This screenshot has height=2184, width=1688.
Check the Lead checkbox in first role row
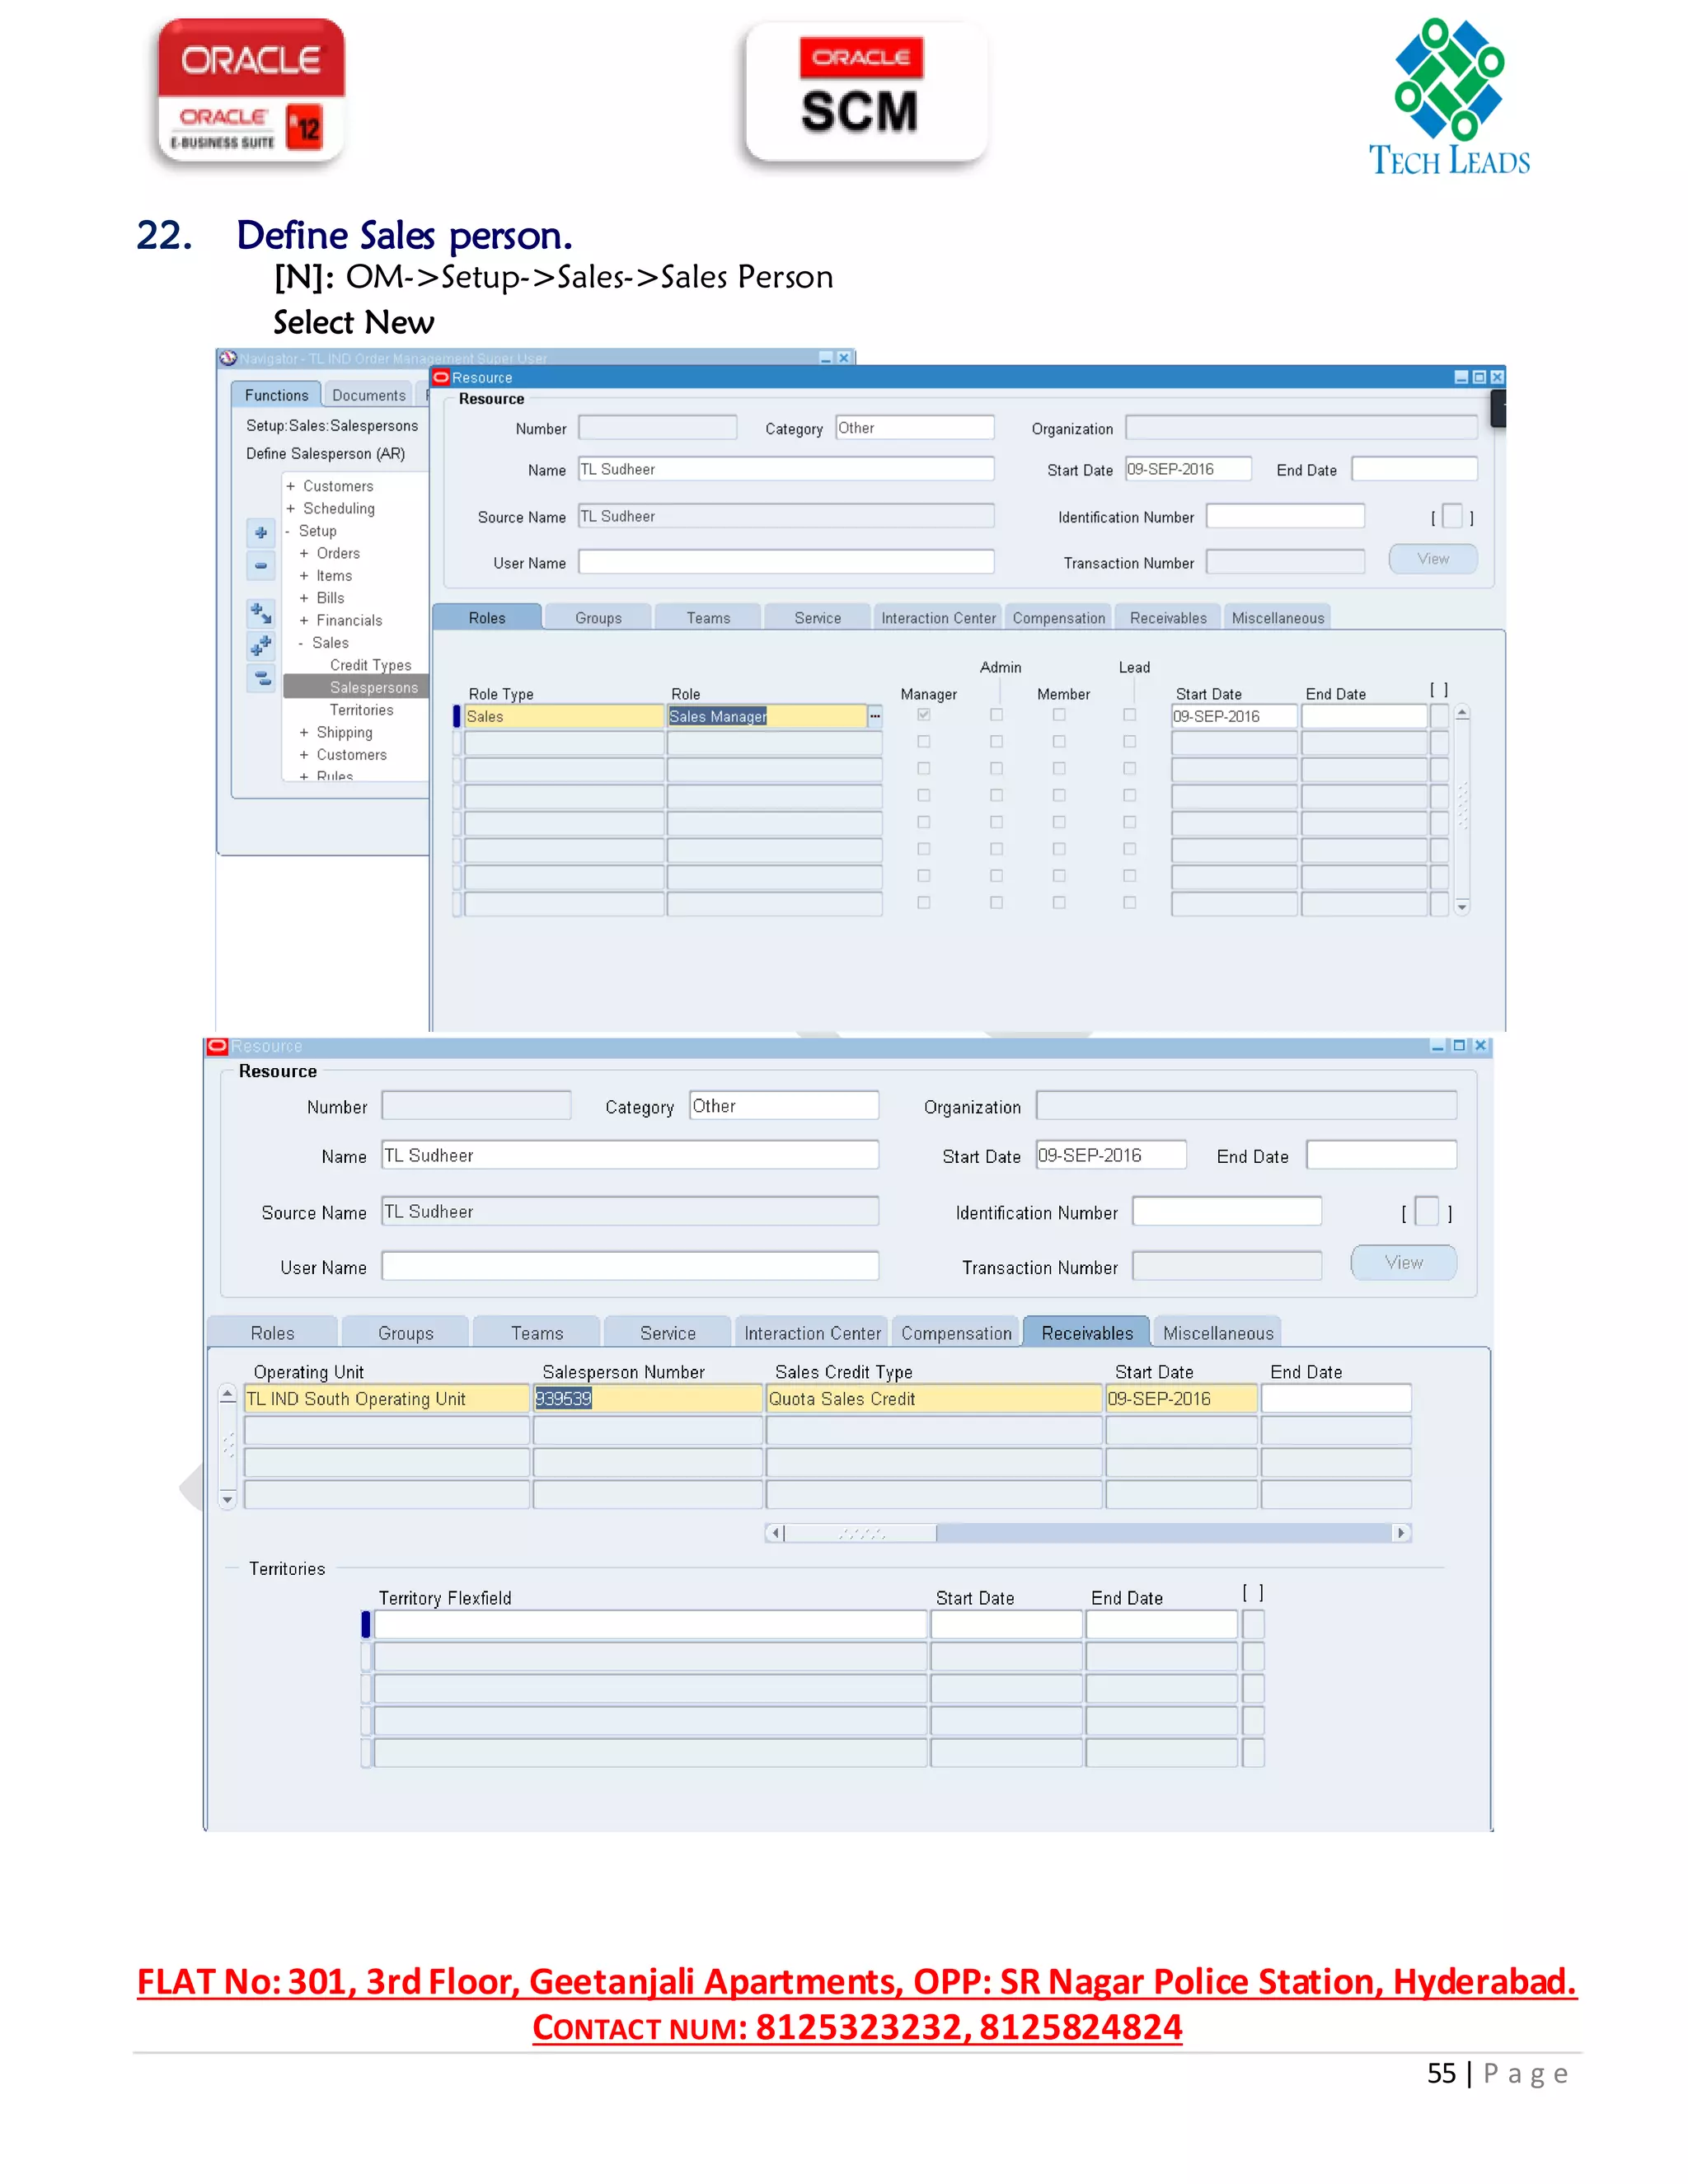pyautogui.click(x=1129, y=715)
